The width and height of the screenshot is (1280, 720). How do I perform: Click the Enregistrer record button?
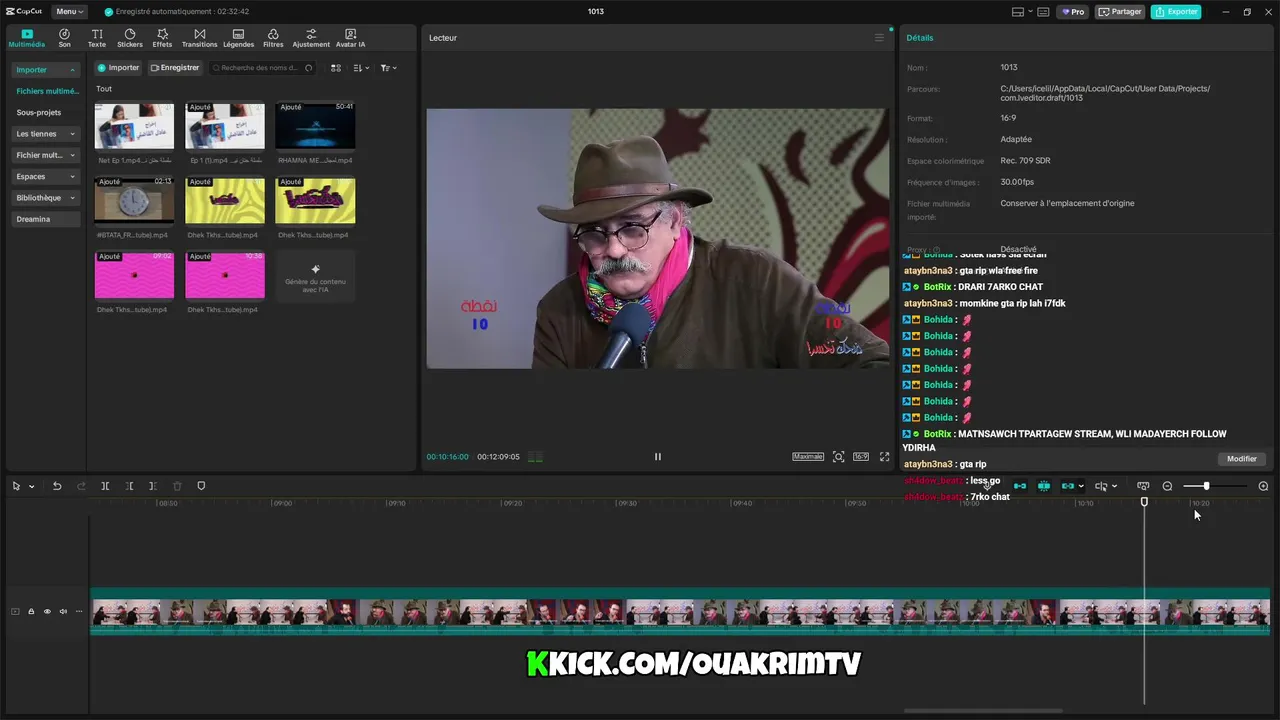[x=175, y=68]
